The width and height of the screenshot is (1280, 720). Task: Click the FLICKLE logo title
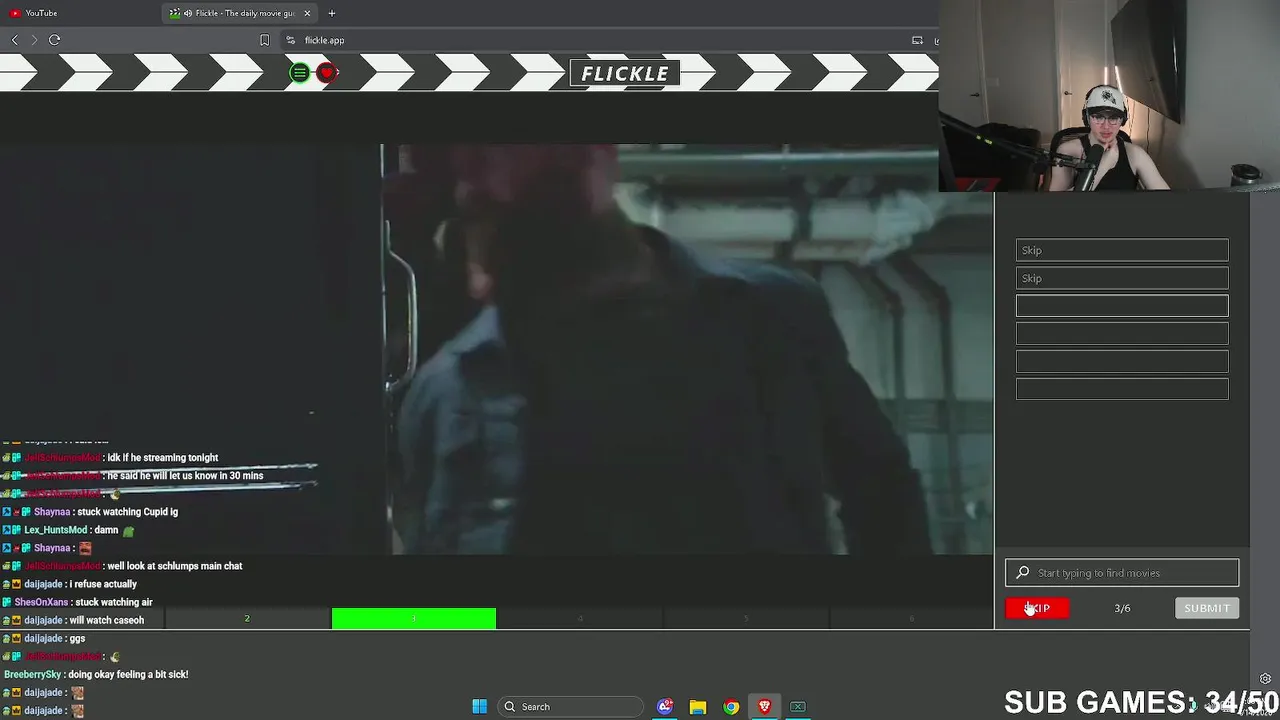[x=625, y=74]
